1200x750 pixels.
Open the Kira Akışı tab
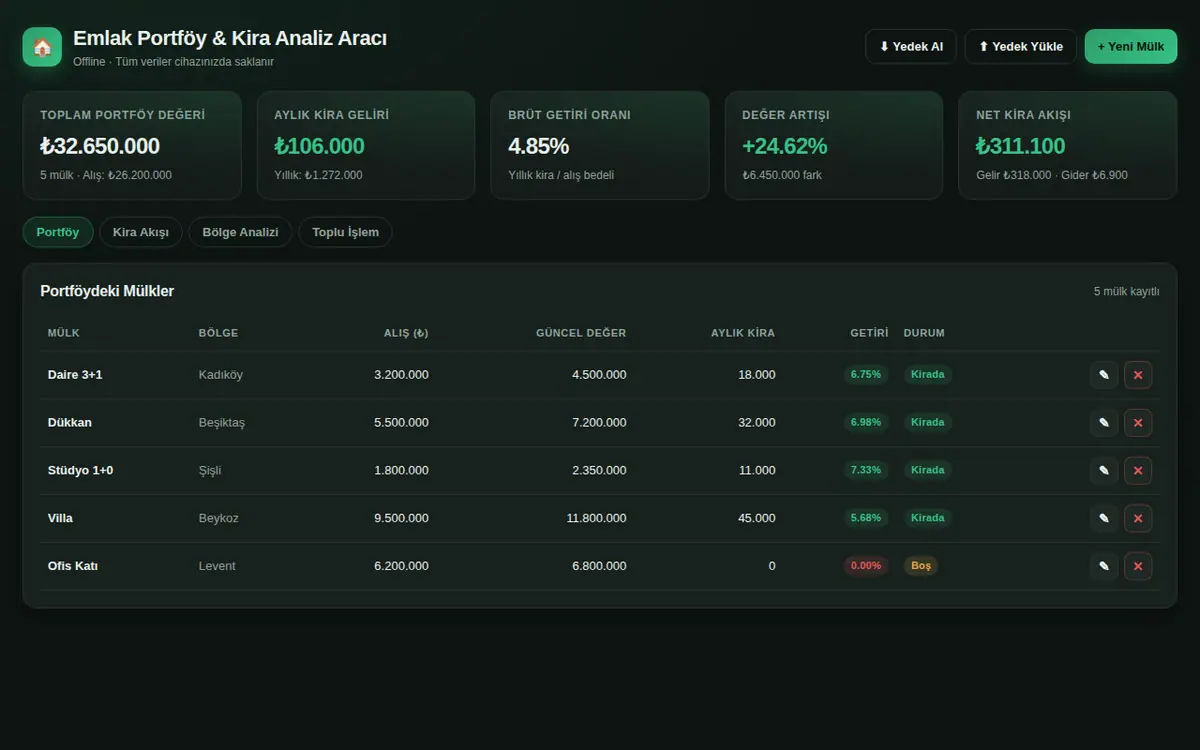(x=141, y=232)
